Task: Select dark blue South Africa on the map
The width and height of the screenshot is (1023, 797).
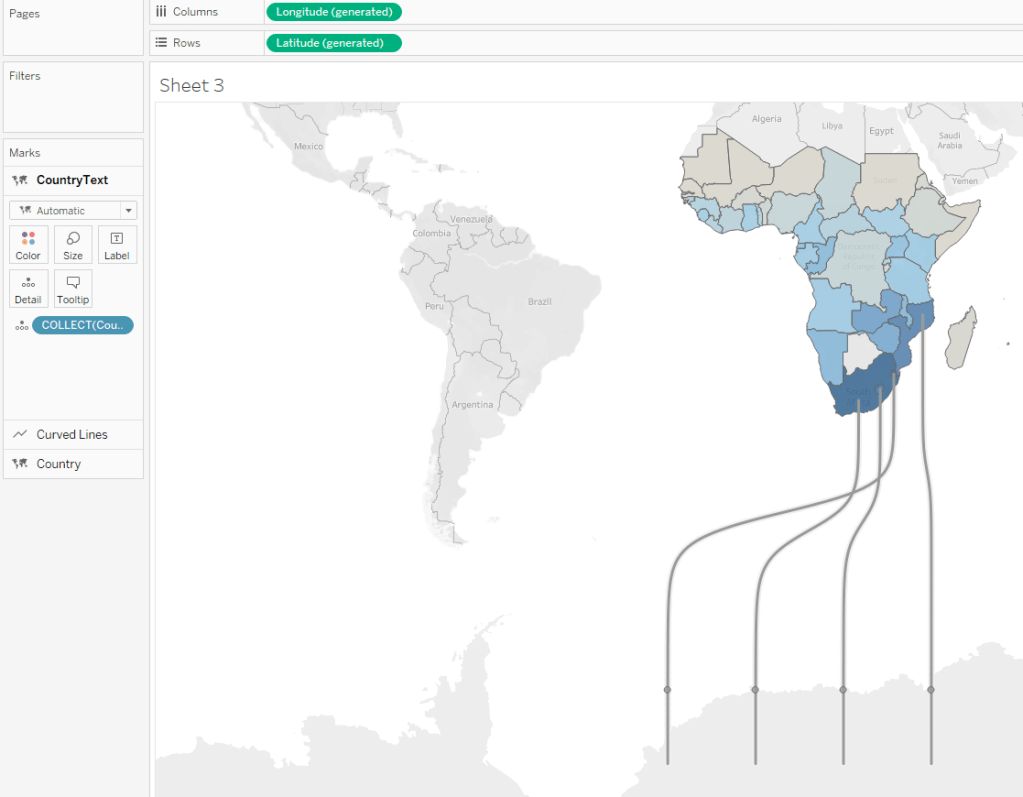Action: coord(860,393)
